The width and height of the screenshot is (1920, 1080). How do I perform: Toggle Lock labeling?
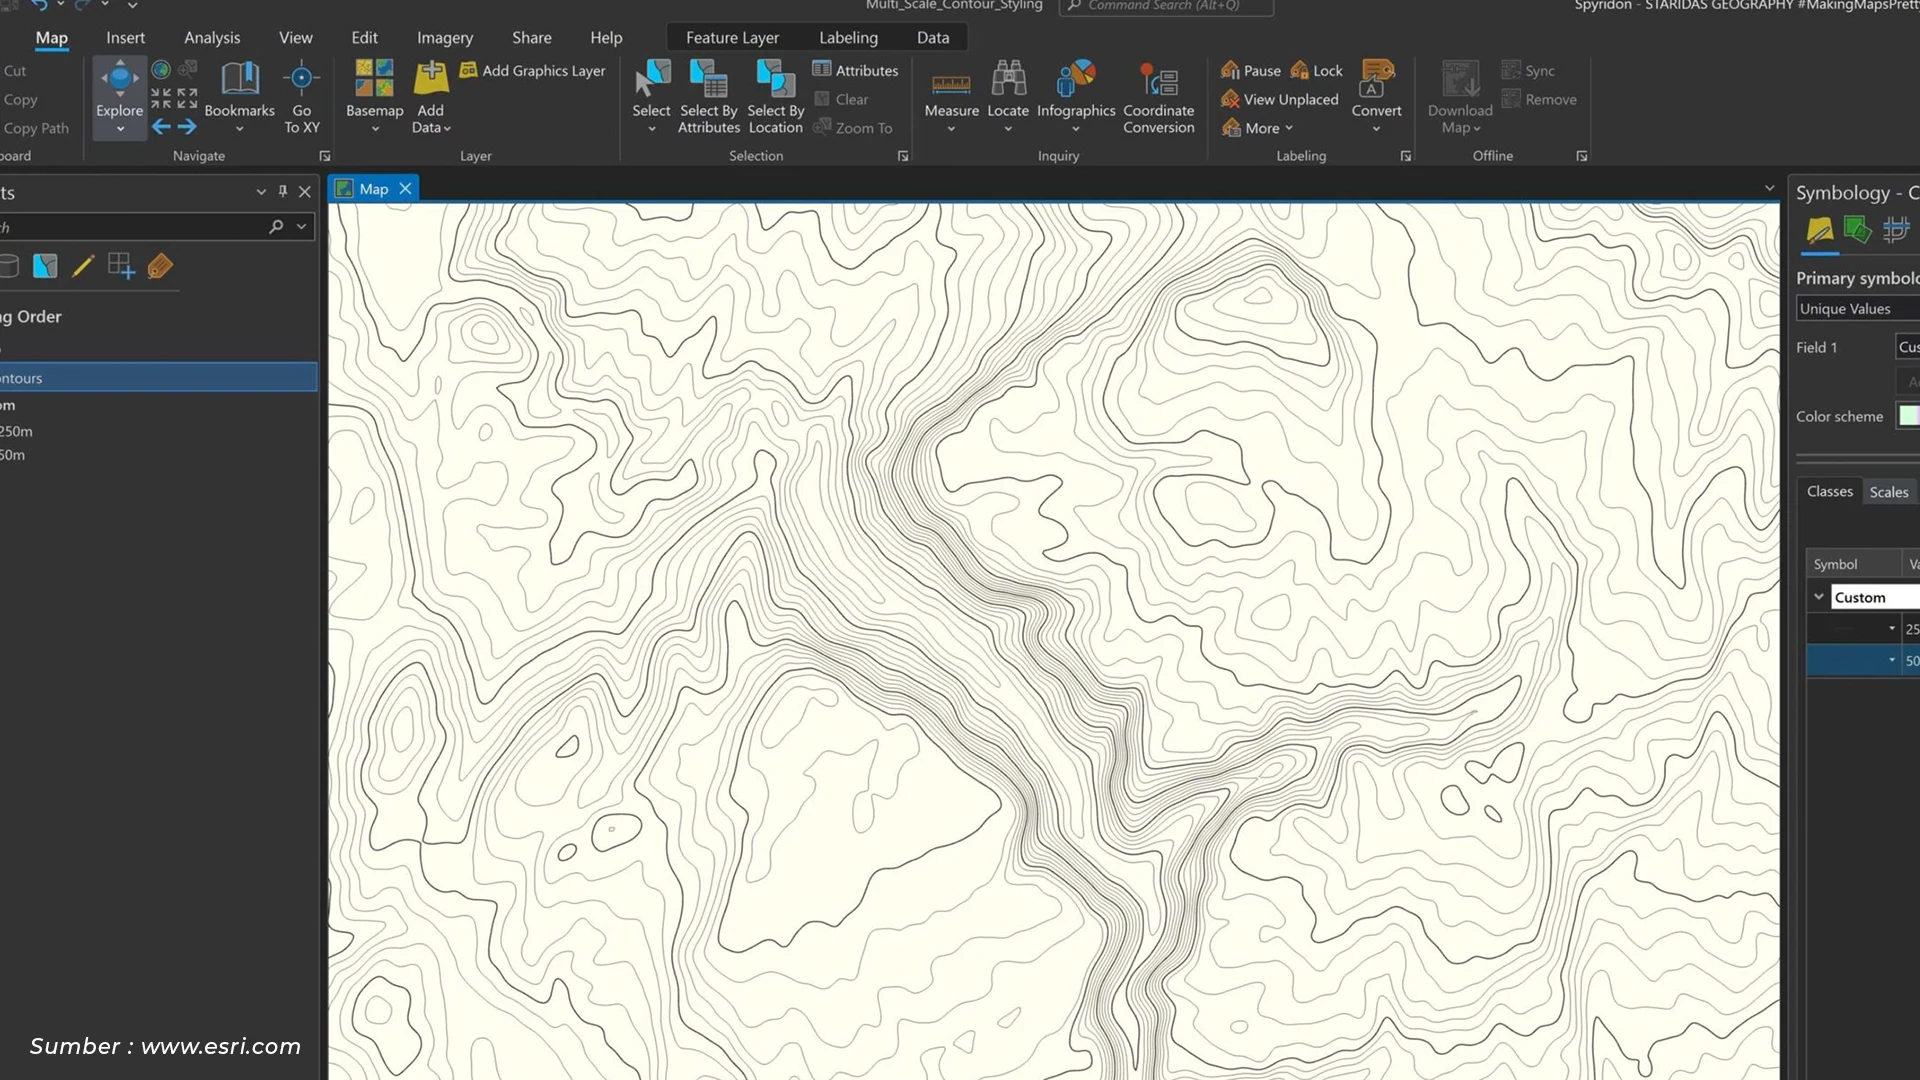(1315, 70)
